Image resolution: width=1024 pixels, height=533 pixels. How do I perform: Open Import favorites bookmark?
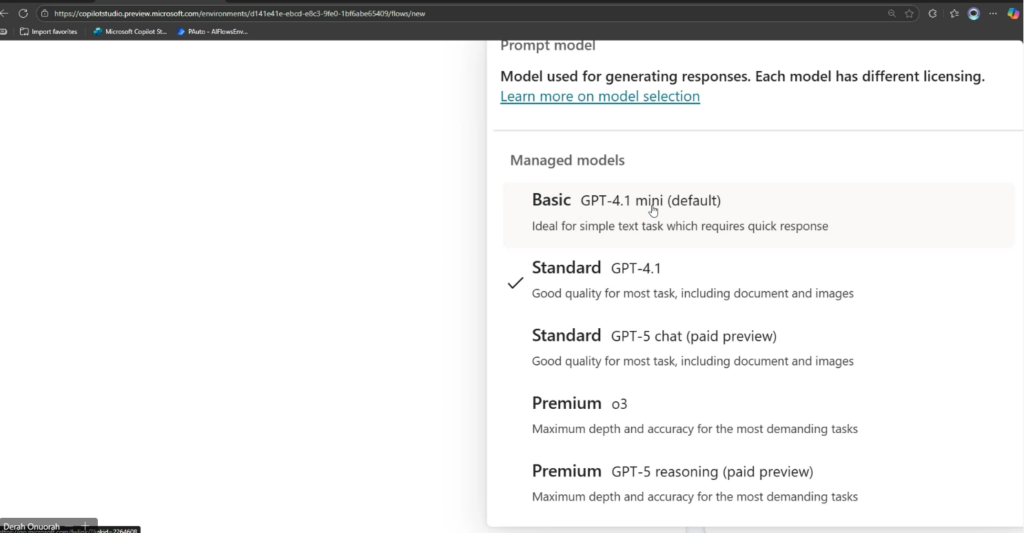[48, 32]
